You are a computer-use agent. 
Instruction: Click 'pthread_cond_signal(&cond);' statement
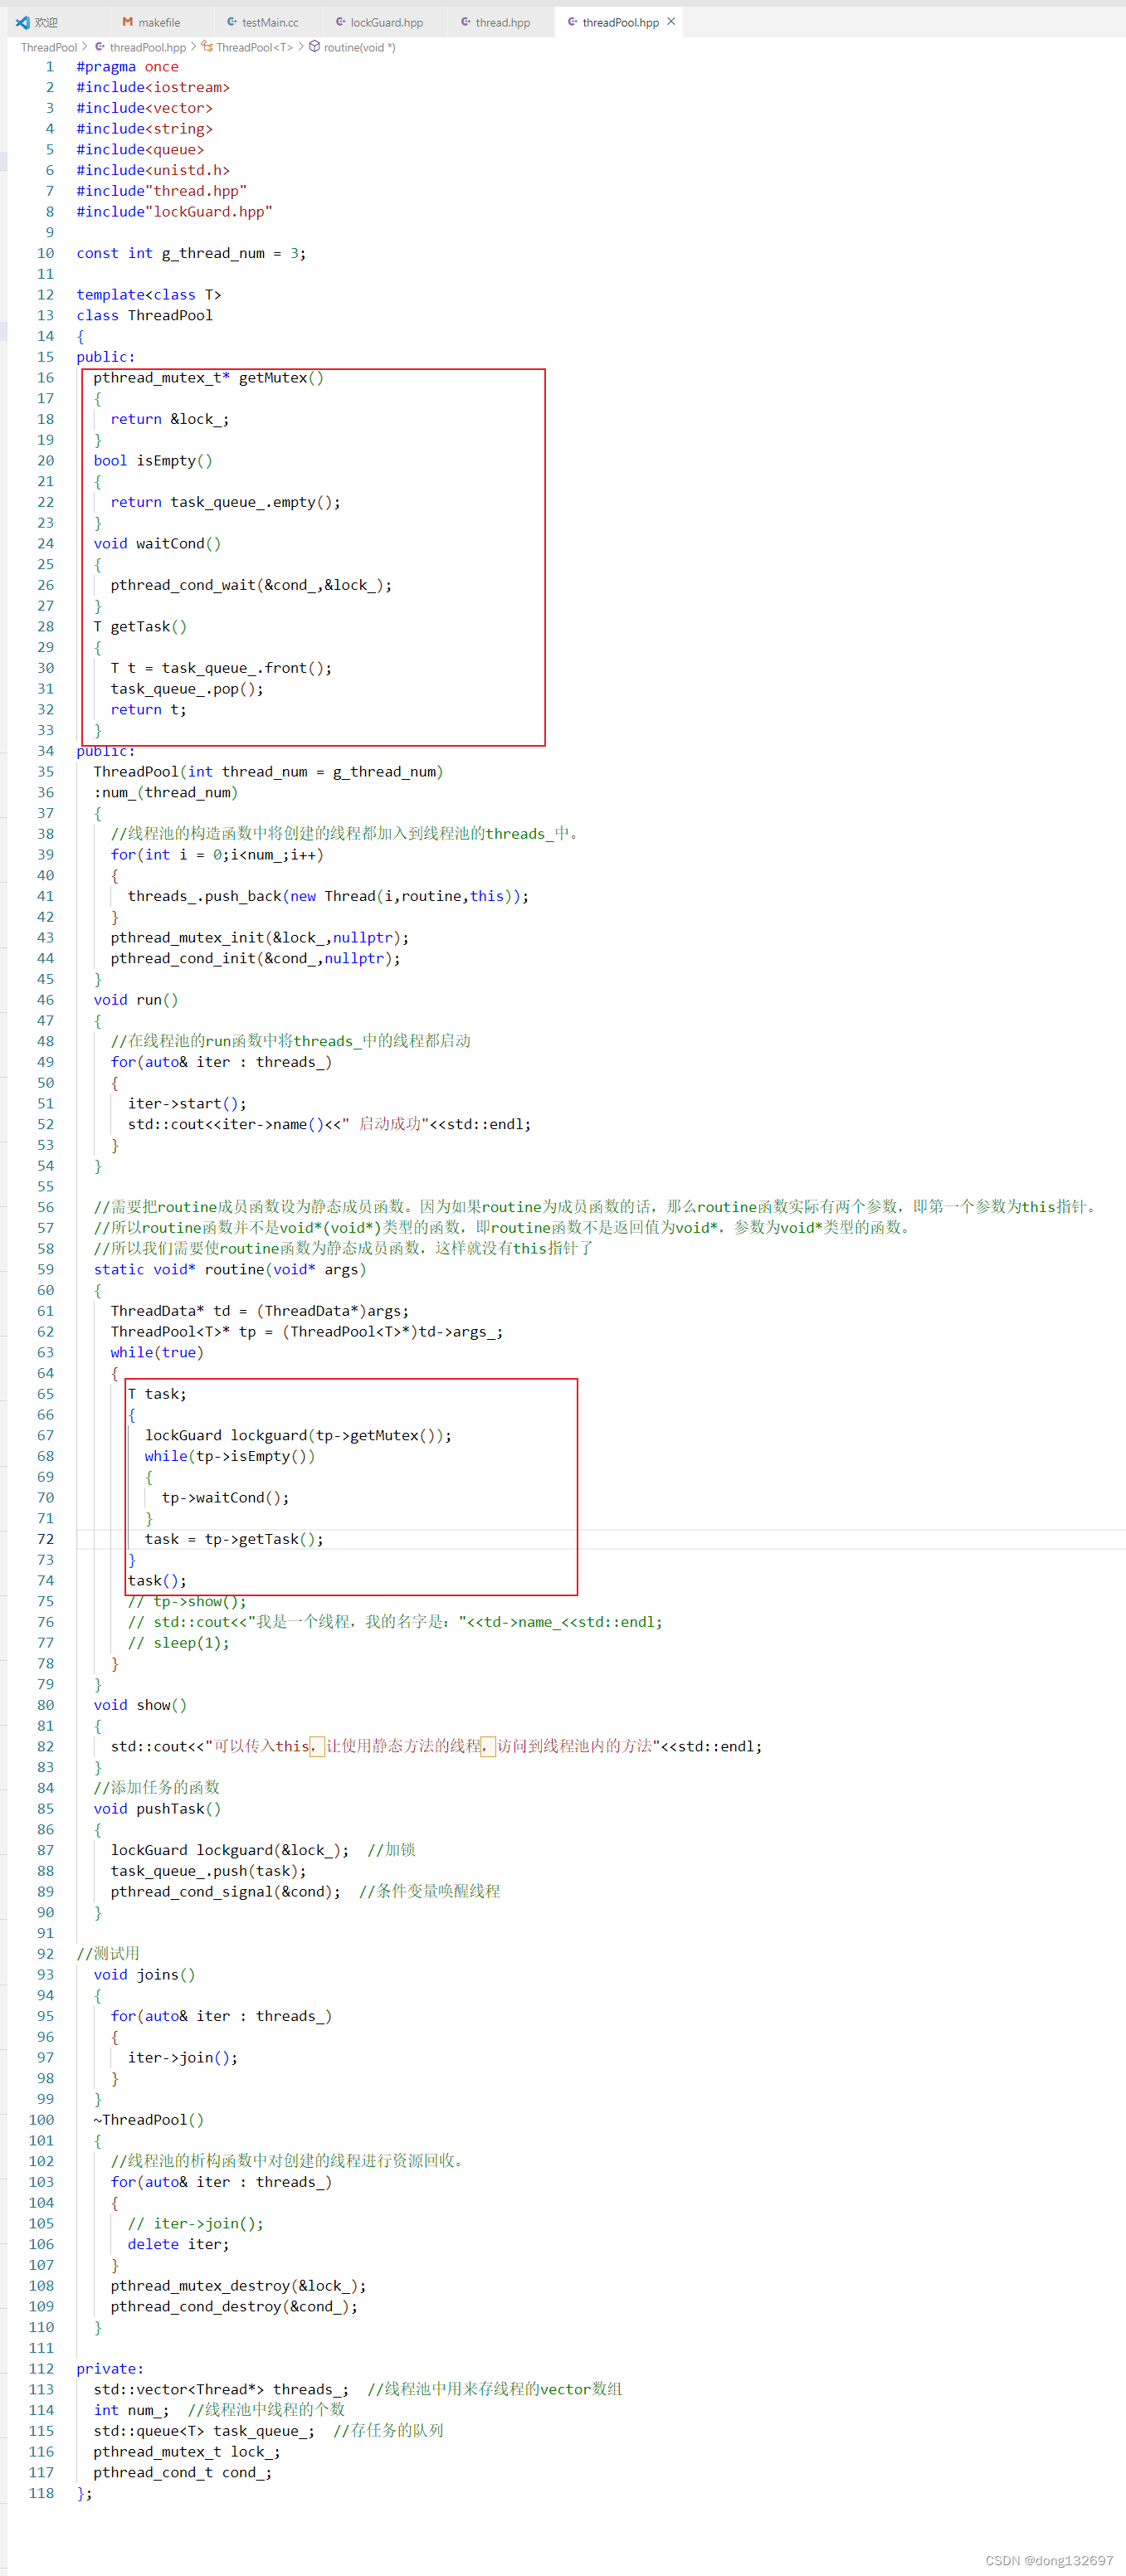tap(226, 1892)
